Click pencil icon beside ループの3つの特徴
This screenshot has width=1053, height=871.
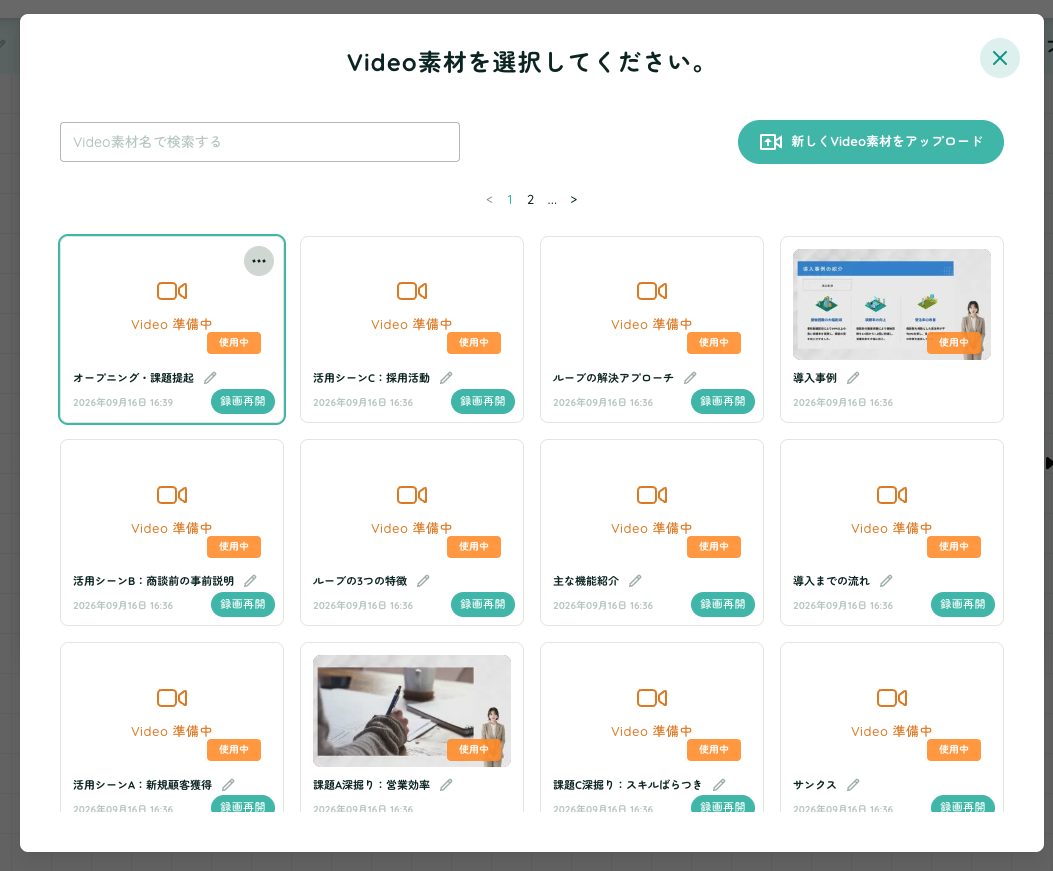[423, 581]
